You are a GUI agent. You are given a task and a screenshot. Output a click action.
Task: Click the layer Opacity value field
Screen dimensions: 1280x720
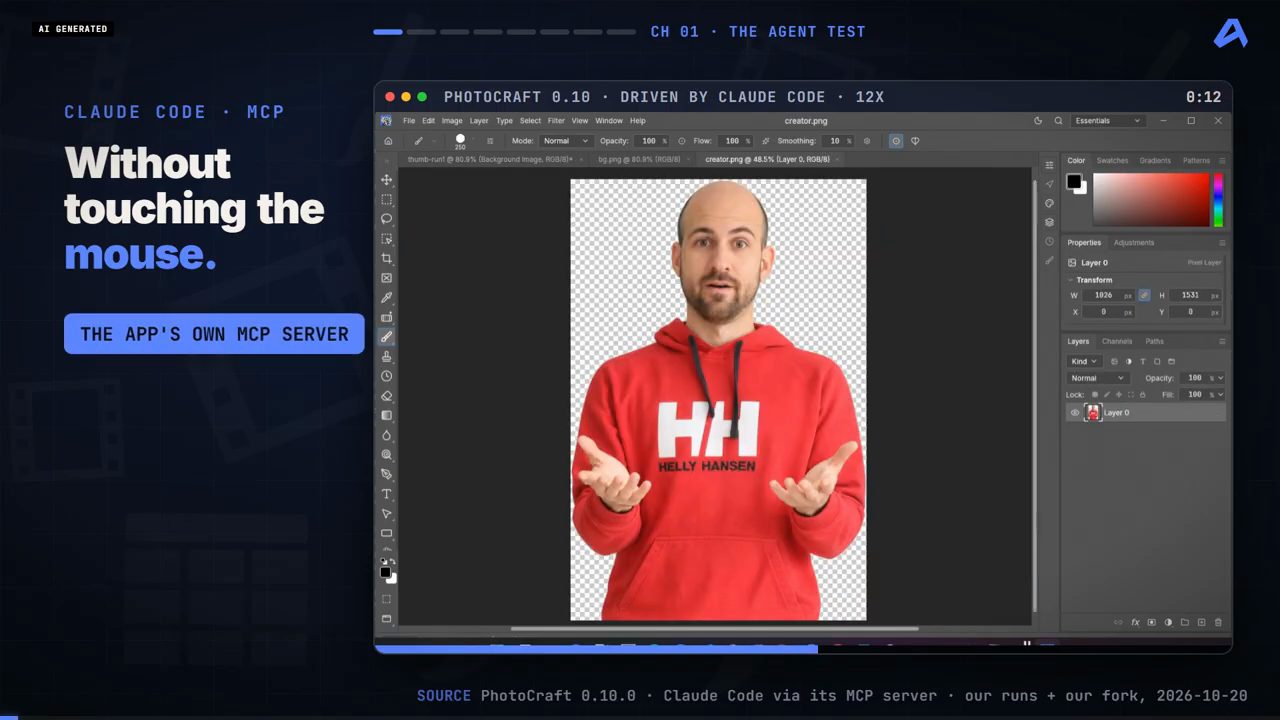pyautogui.click(x=1194, y=378)
